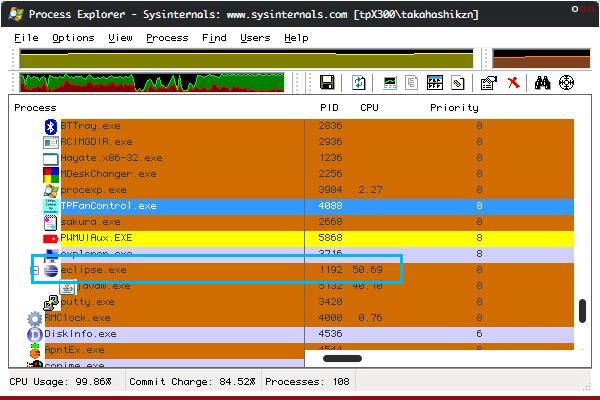Viewport: 600px width, 400px height.
Task: Click PID 2936 in the RCIMGDIR.exe row
Action: click(x=330, y=142)
